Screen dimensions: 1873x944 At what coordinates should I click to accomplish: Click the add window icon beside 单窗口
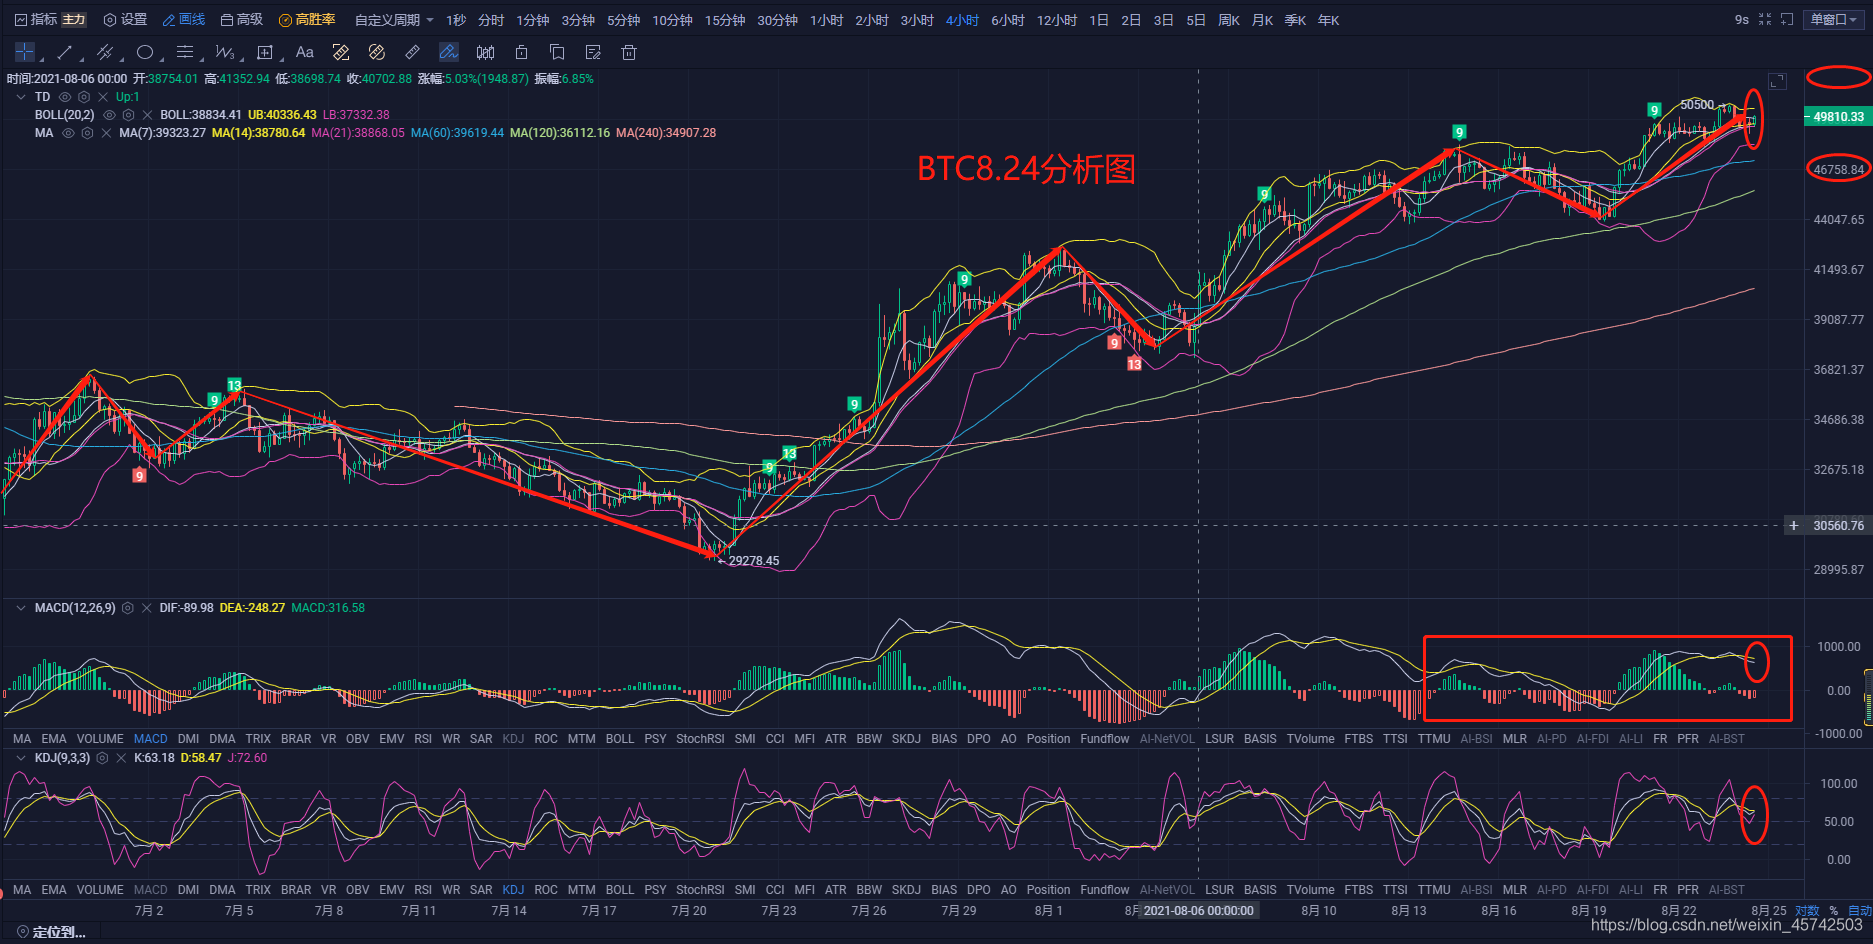1787,19
